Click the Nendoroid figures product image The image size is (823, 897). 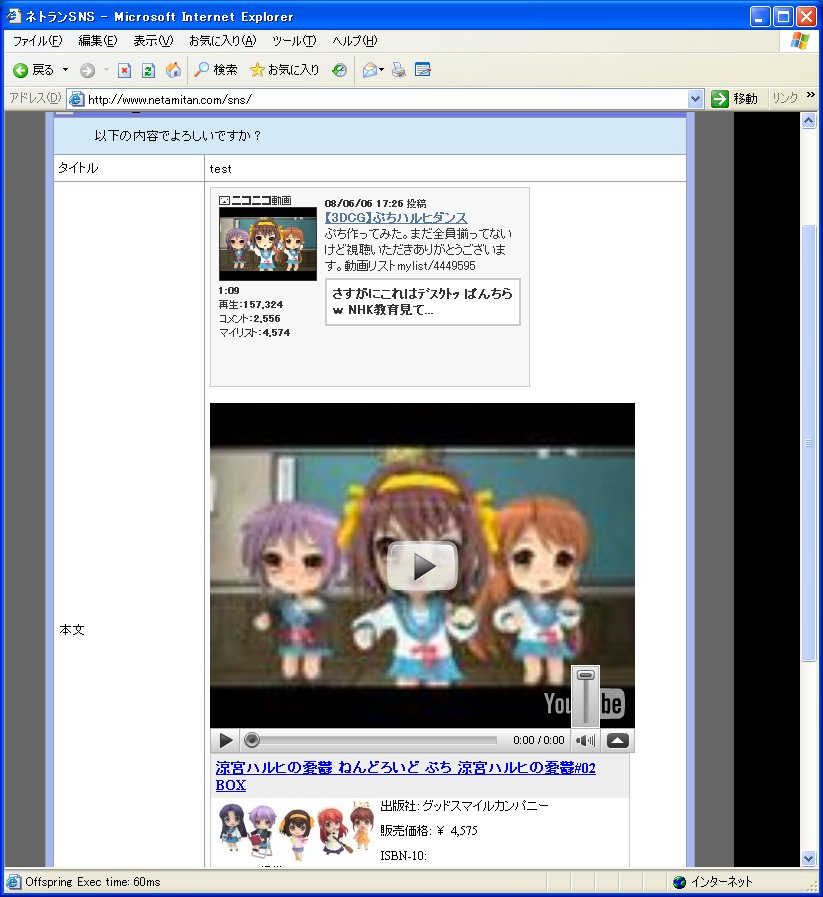(x=297, y=829)
